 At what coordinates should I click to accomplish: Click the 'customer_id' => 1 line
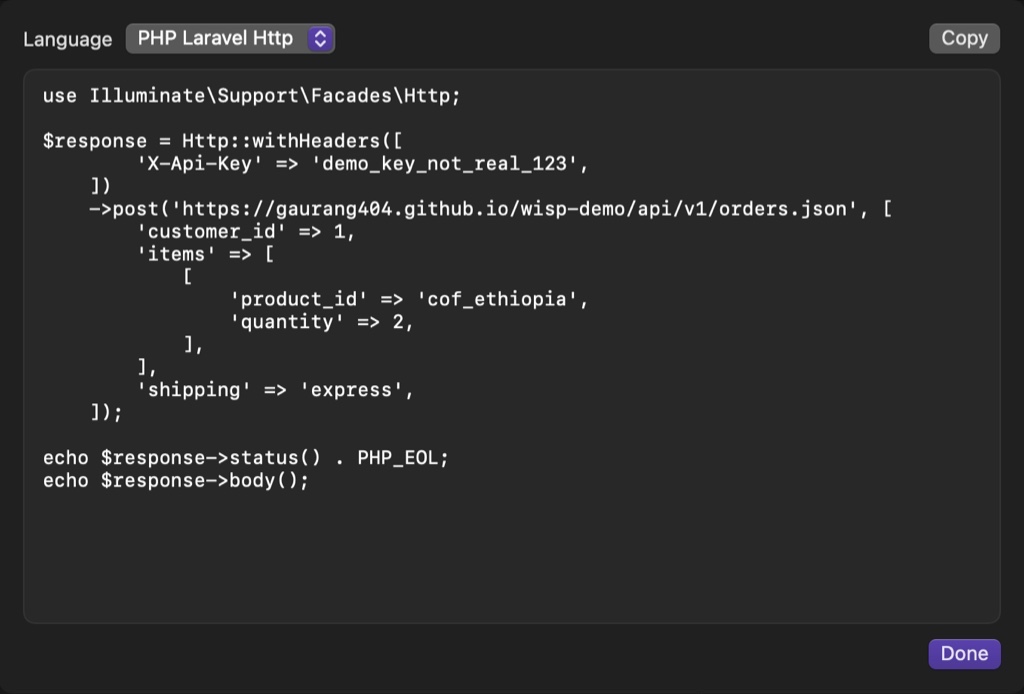click(246, 232)
